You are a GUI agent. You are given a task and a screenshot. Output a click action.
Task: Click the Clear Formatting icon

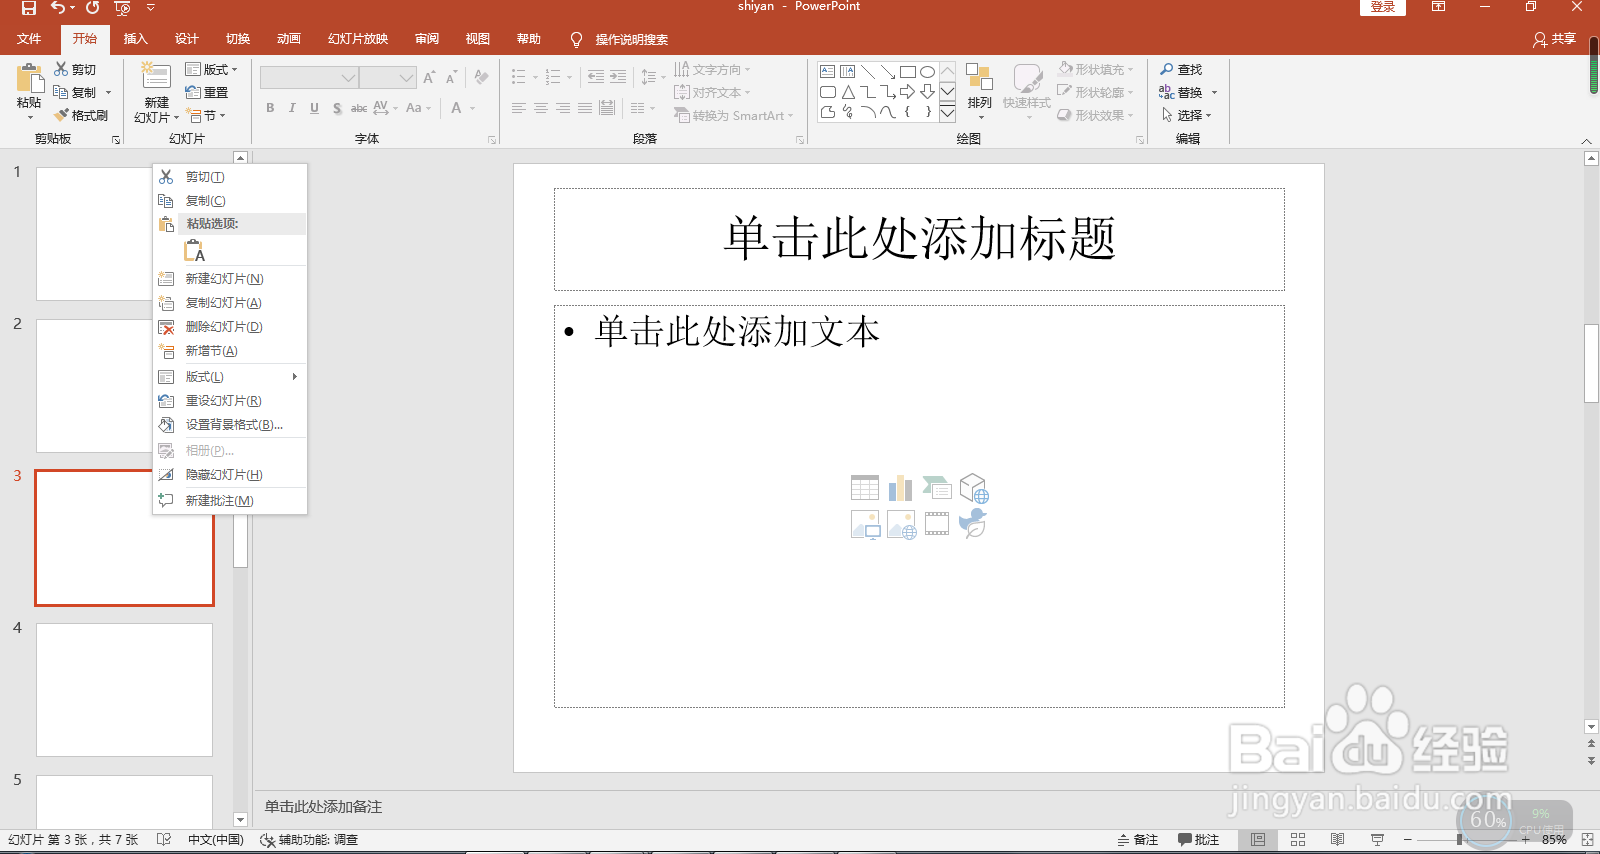[481, 77]
